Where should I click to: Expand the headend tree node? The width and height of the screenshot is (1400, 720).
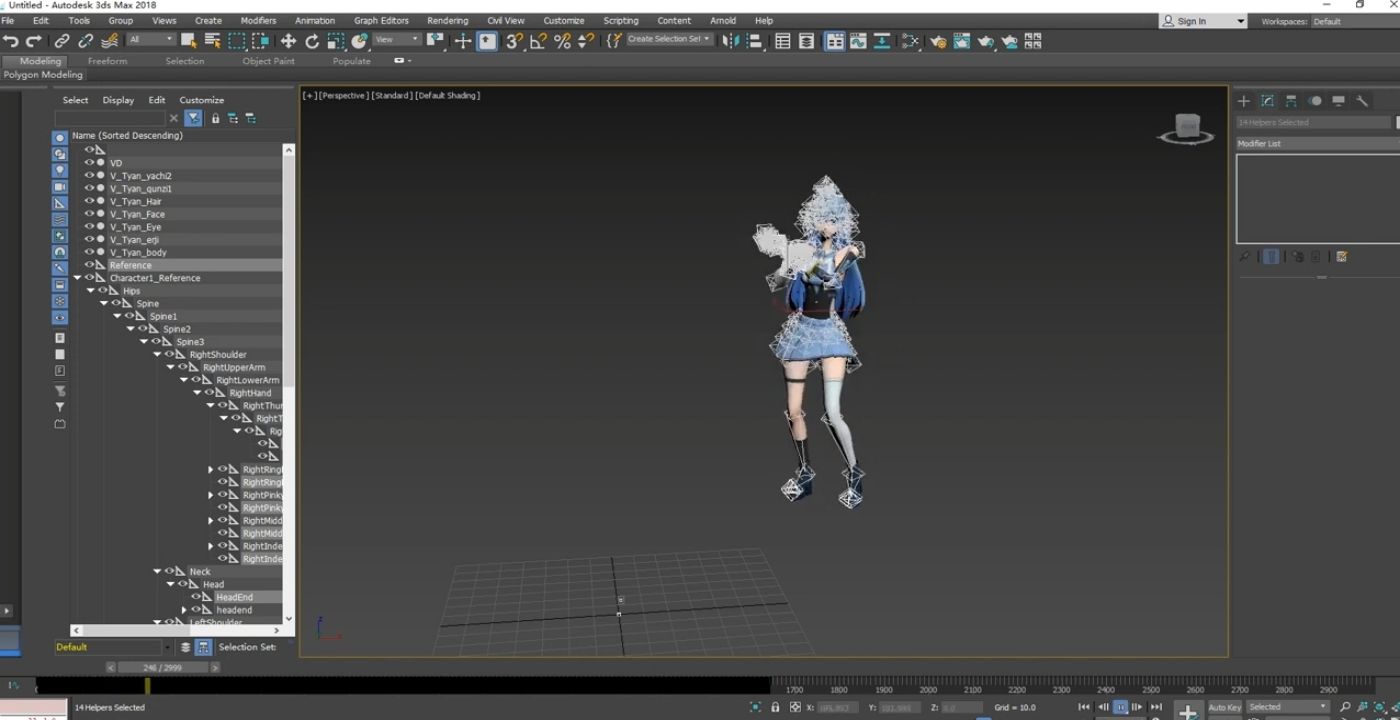coord(184,610)
